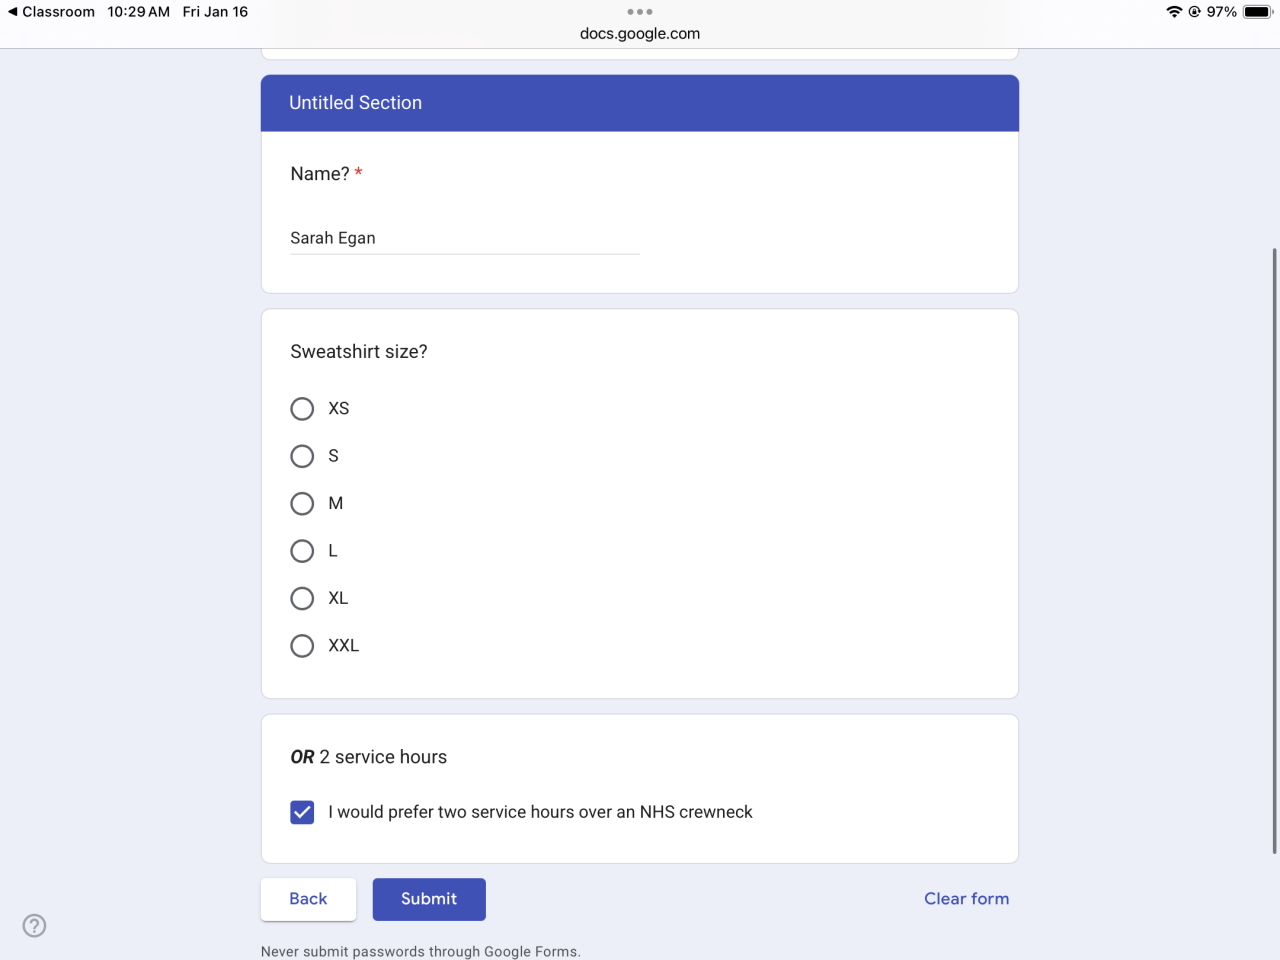Tap the three-dots multitasking icon
The width and height of the screenshot is (1280, 960).
[x=640, y=12]
